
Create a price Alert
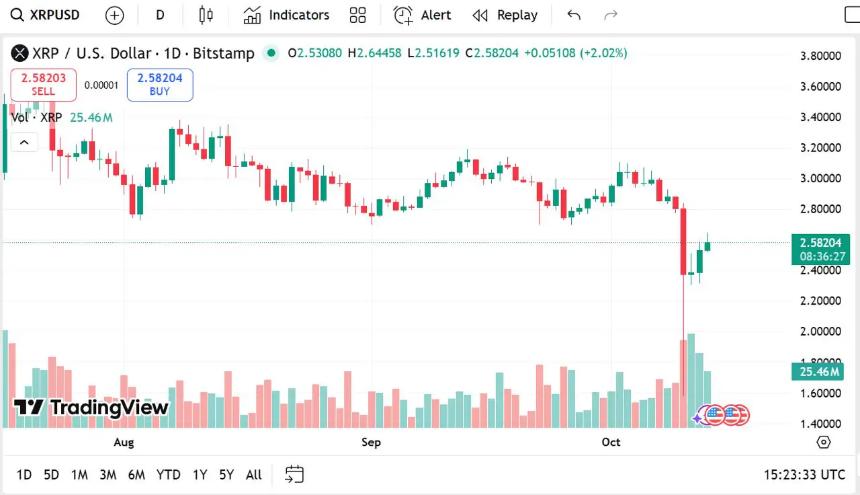point(422,15)
